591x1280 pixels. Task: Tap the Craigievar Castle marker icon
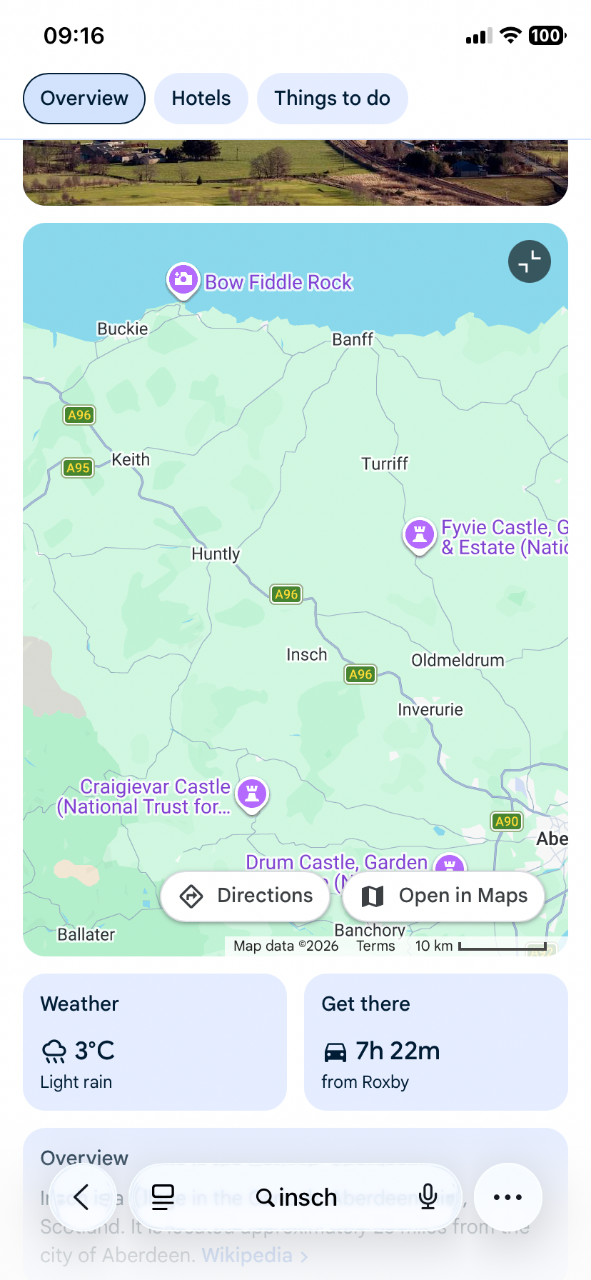pyautogui.click(x=252, y=796)
